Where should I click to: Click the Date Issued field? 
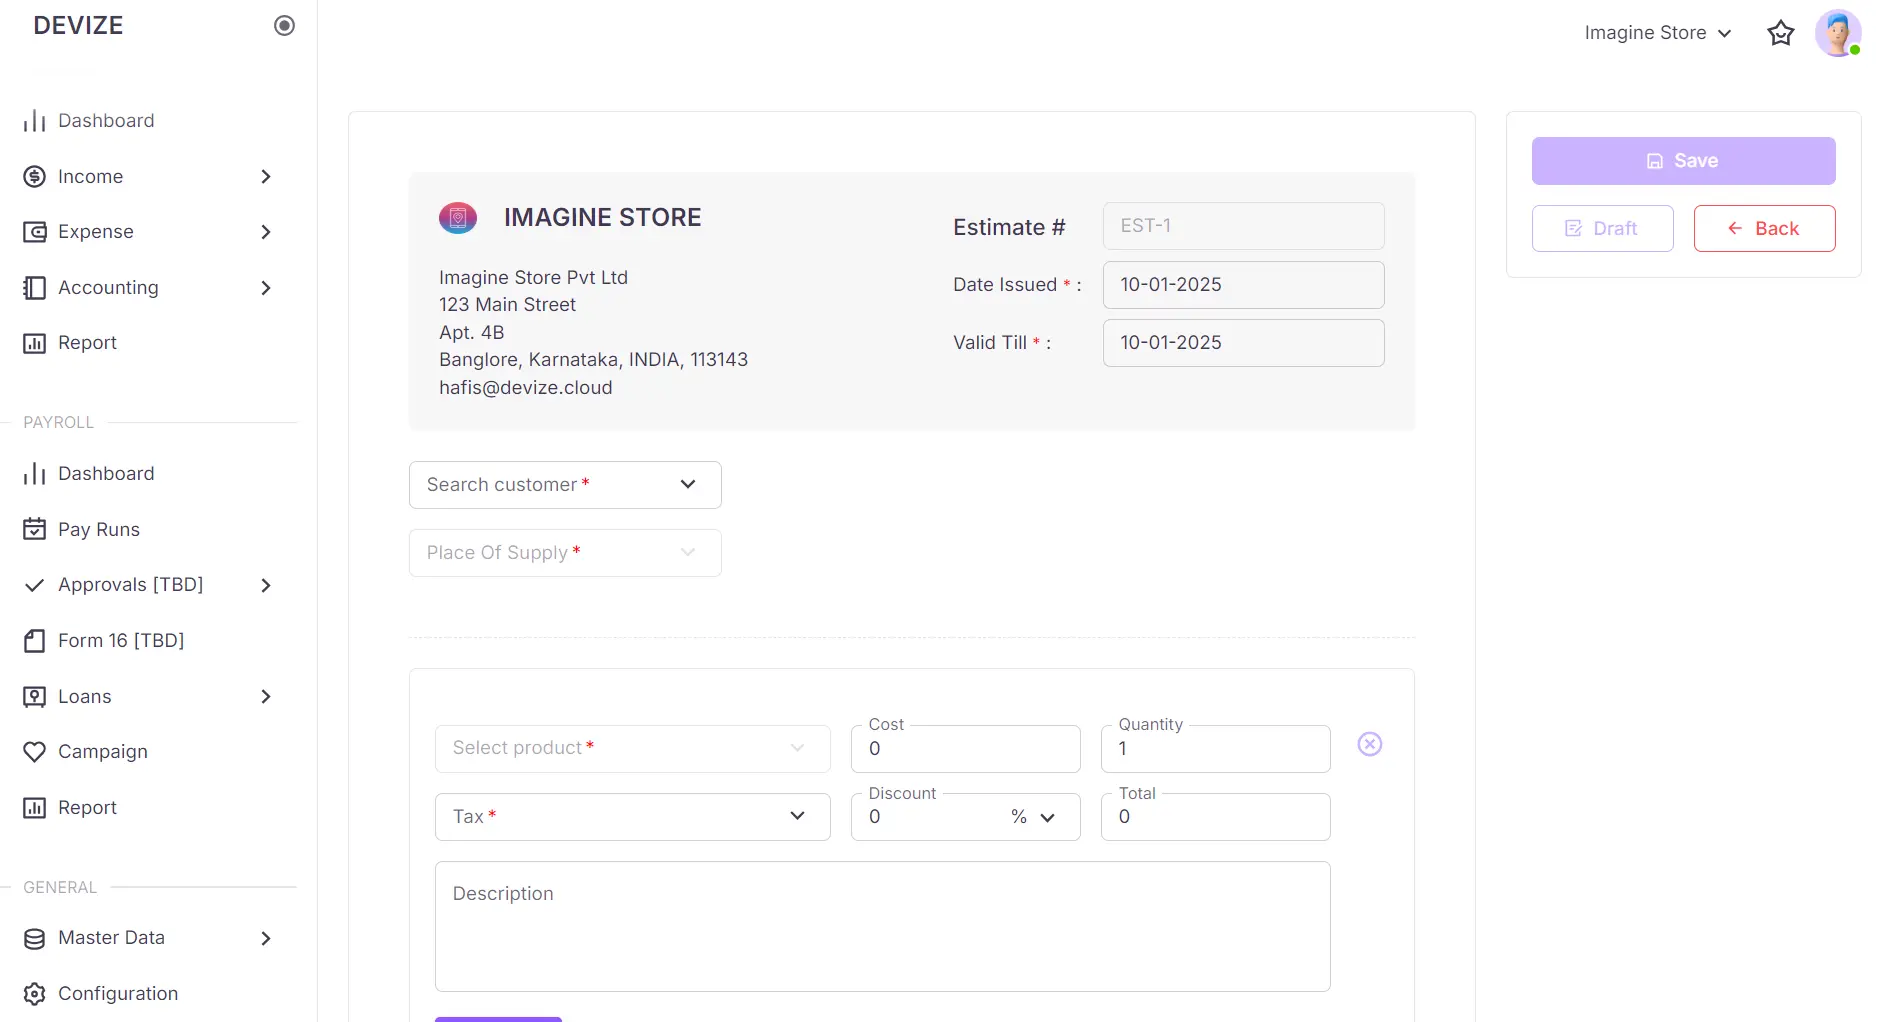1243,285
